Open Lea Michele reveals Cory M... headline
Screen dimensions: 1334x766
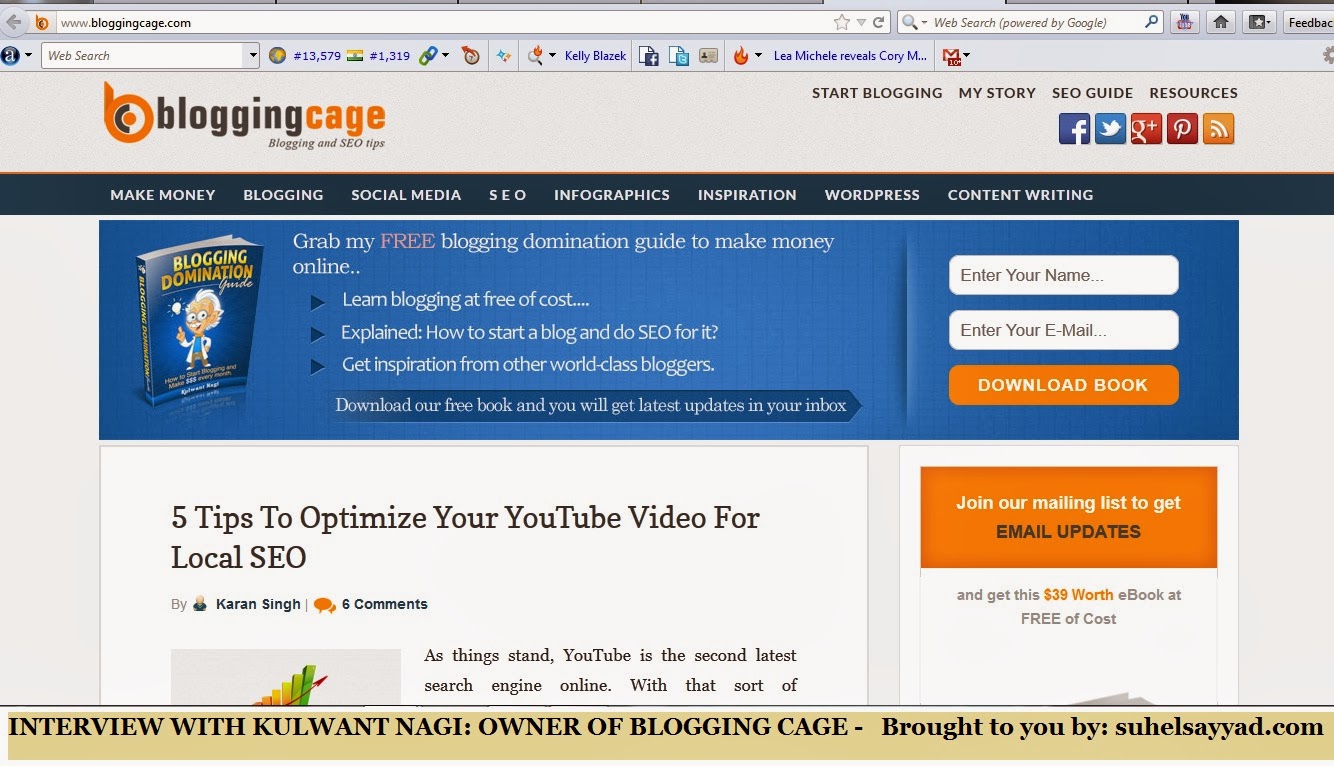(850, 56)
